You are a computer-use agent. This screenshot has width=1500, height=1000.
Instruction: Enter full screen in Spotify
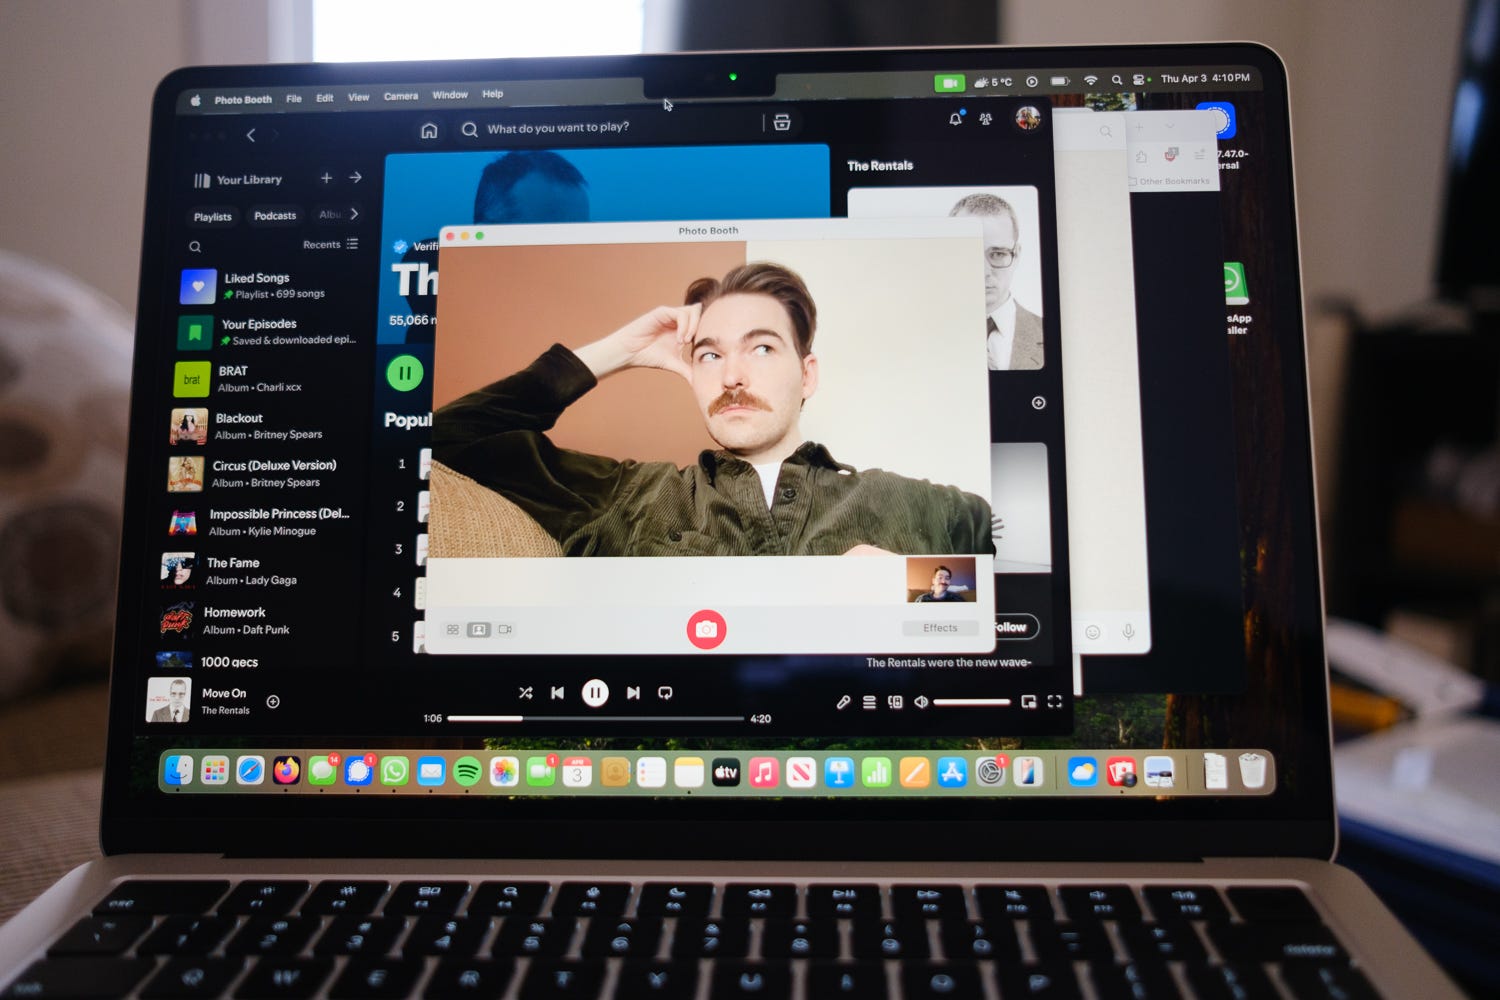(x=1054, y=702)
